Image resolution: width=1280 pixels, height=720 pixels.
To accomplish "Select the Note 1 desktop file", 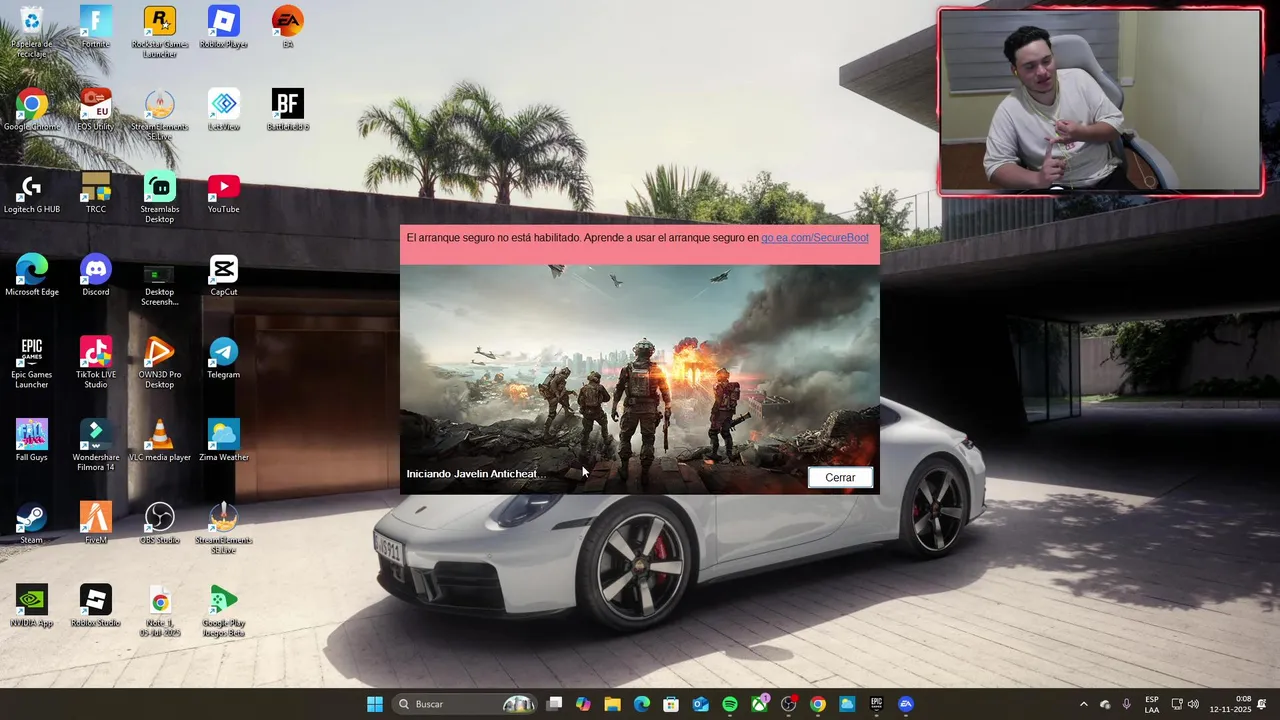I will (x=159, y=612).
